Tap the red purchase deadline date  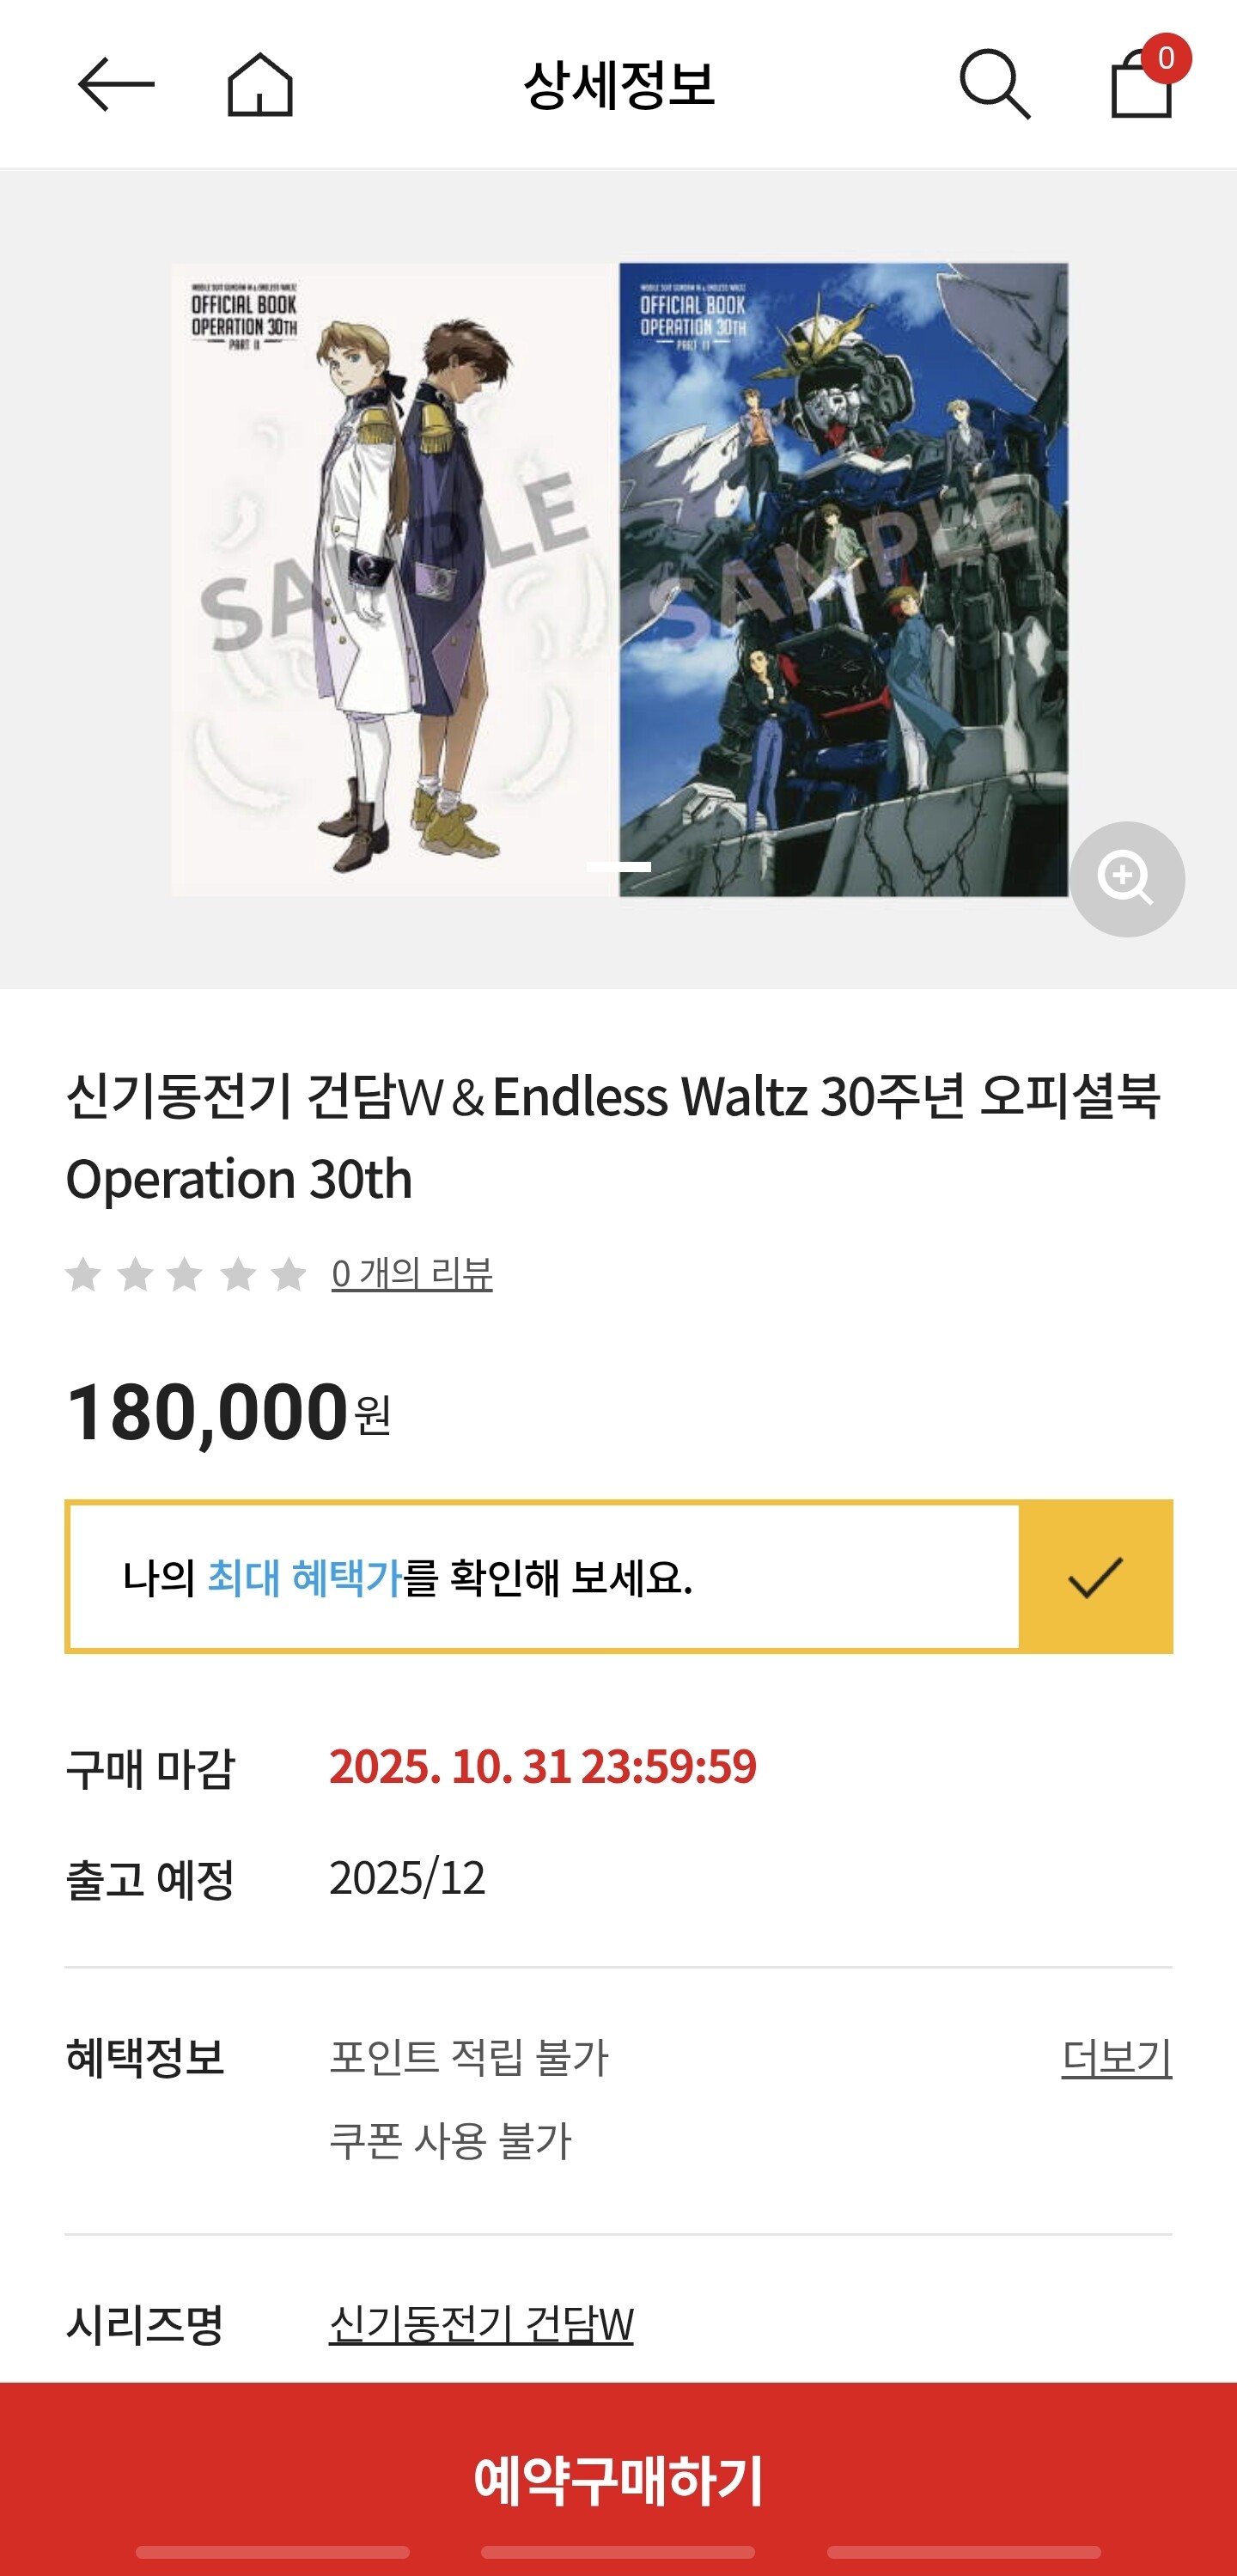(x=543, y=1767)
